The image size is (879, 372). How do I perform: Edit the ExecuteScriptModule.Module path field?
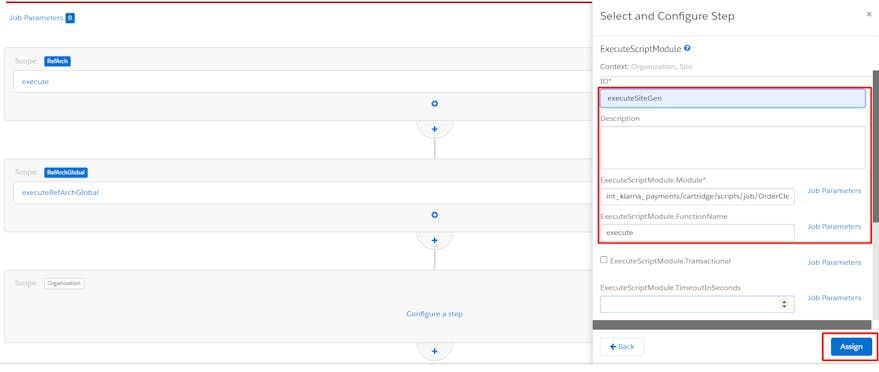(697, 197)
